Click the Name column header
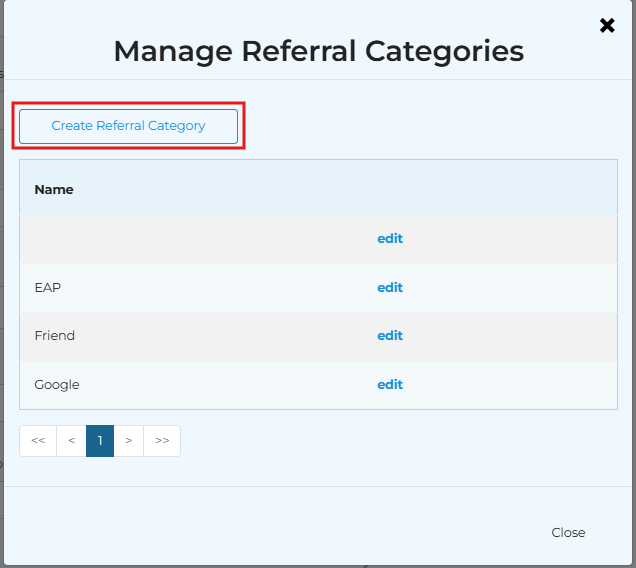The image size is (636, 568). click(54, 189)
